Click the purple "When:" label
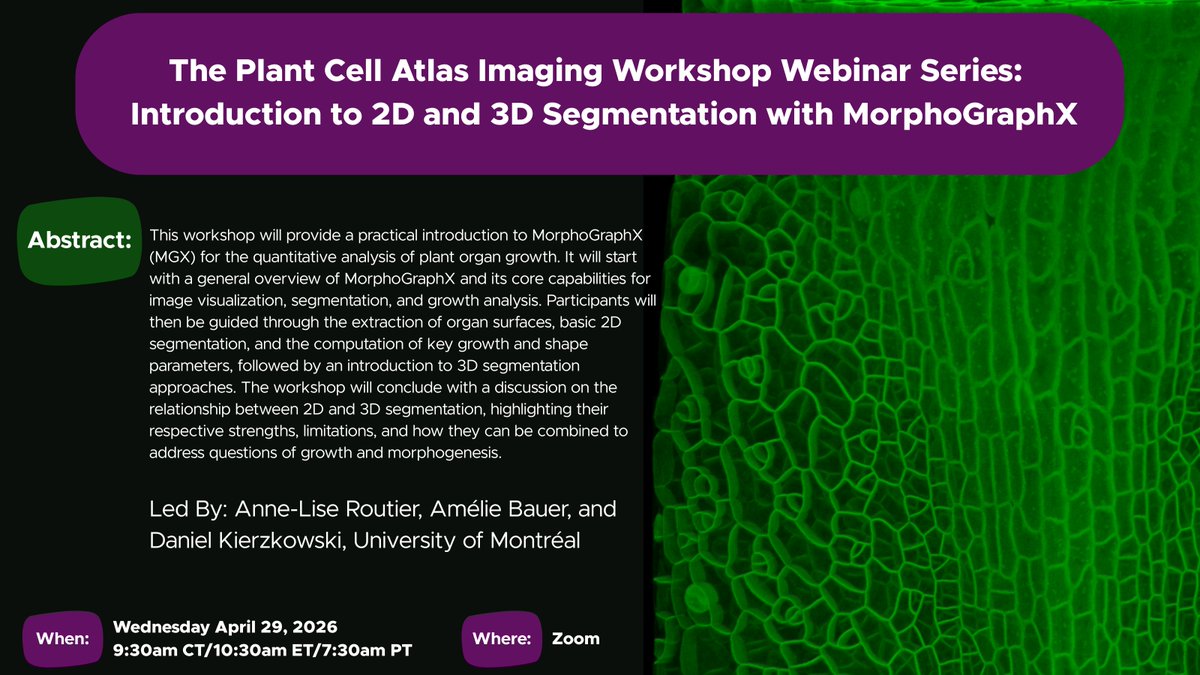The width and height of the screenshot is (1200, 675). 63,639
